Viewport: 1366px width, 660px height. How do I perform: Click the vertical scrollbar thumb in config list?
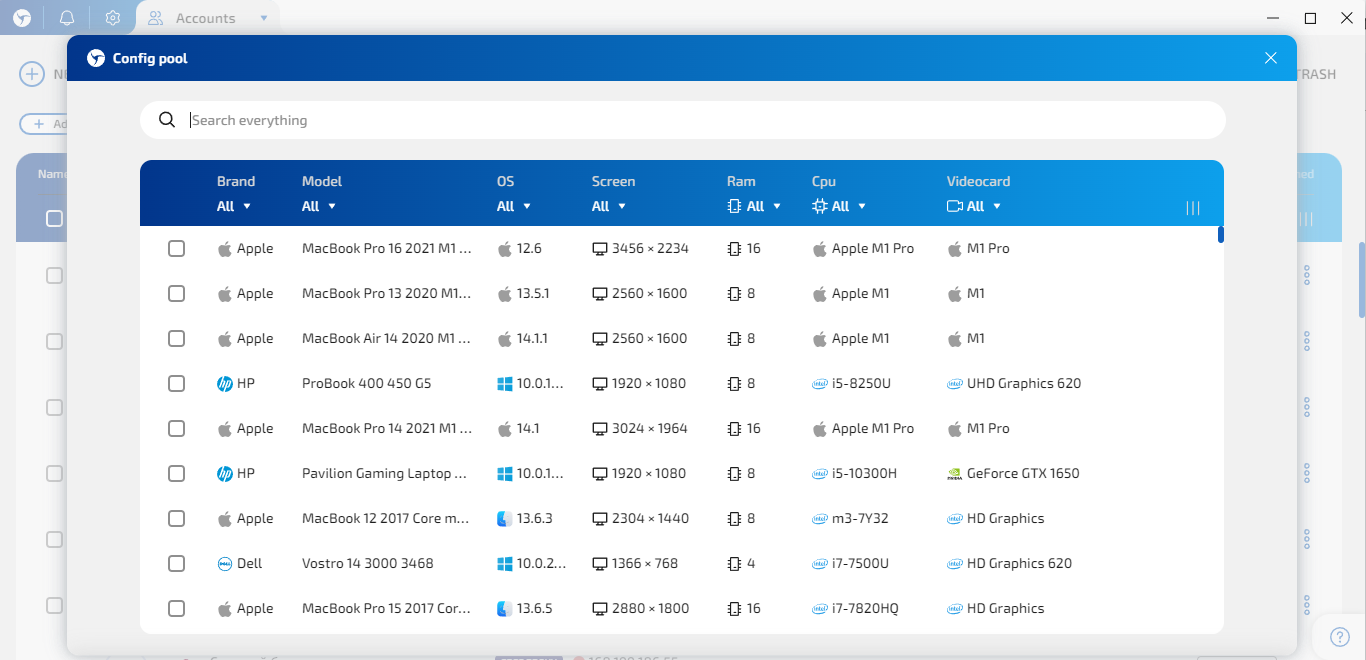pyautogui.click(x=1221, y=235)
